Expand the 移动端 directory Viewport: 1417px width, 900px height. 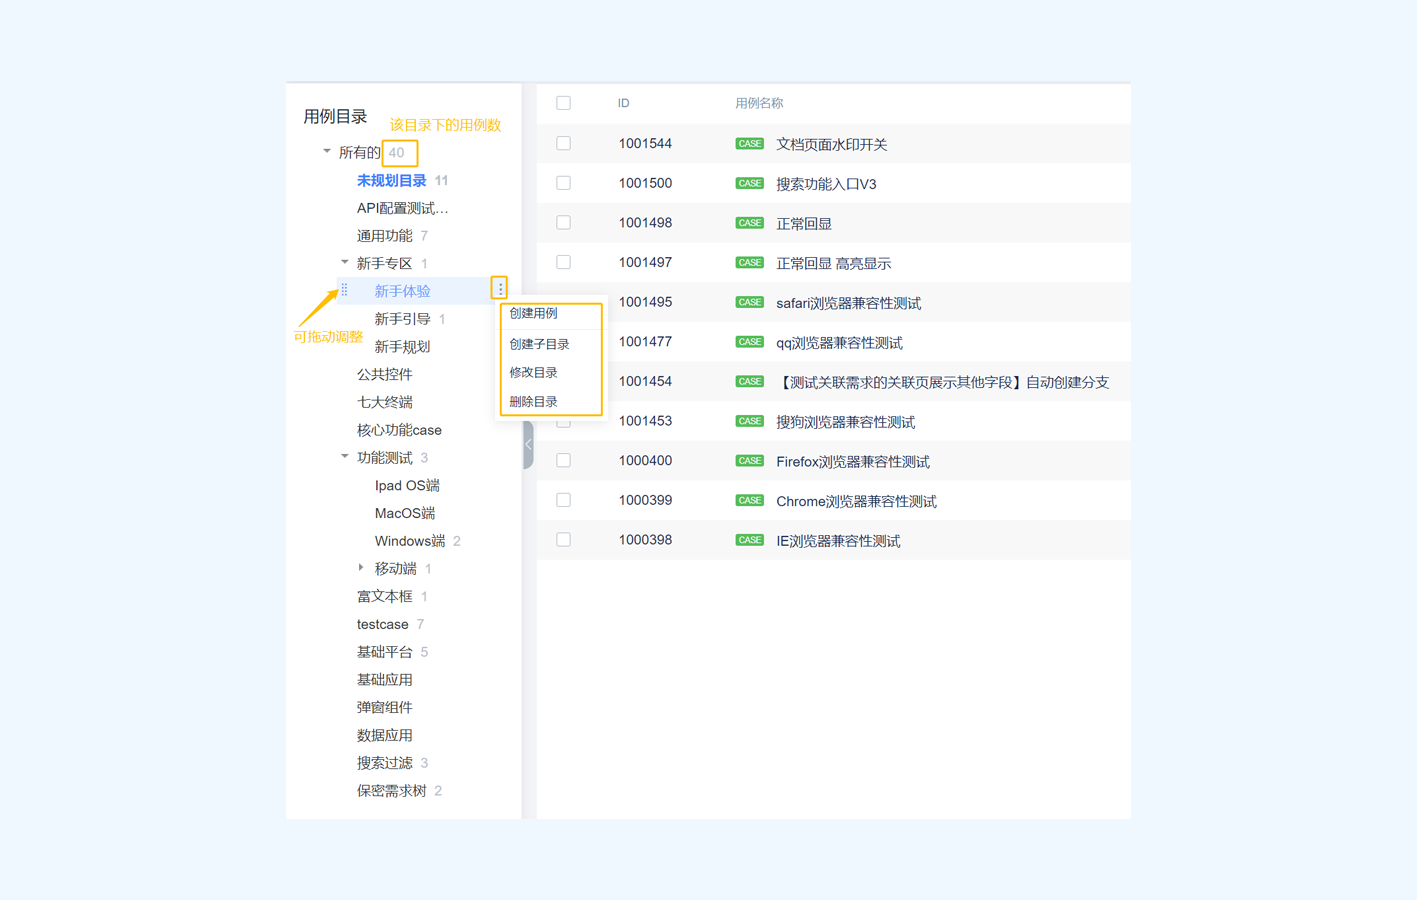pyautogui.click(x=361, y=568)
